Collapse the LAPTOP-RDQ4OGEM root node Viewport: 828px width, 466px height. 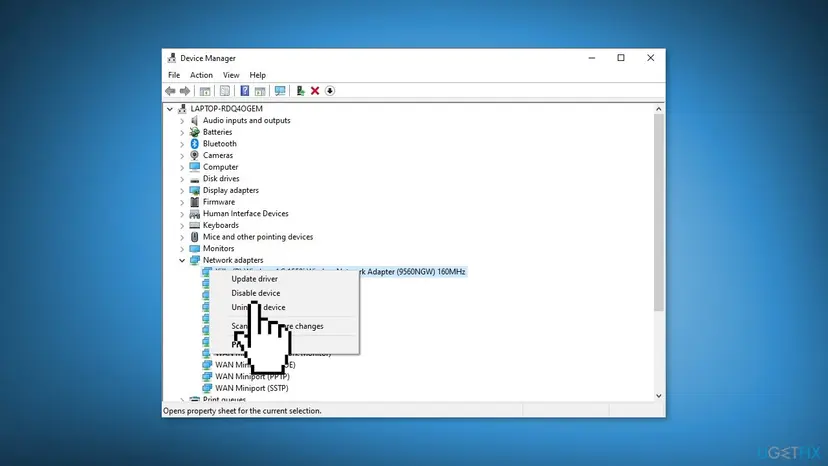(x=170, y=109)
